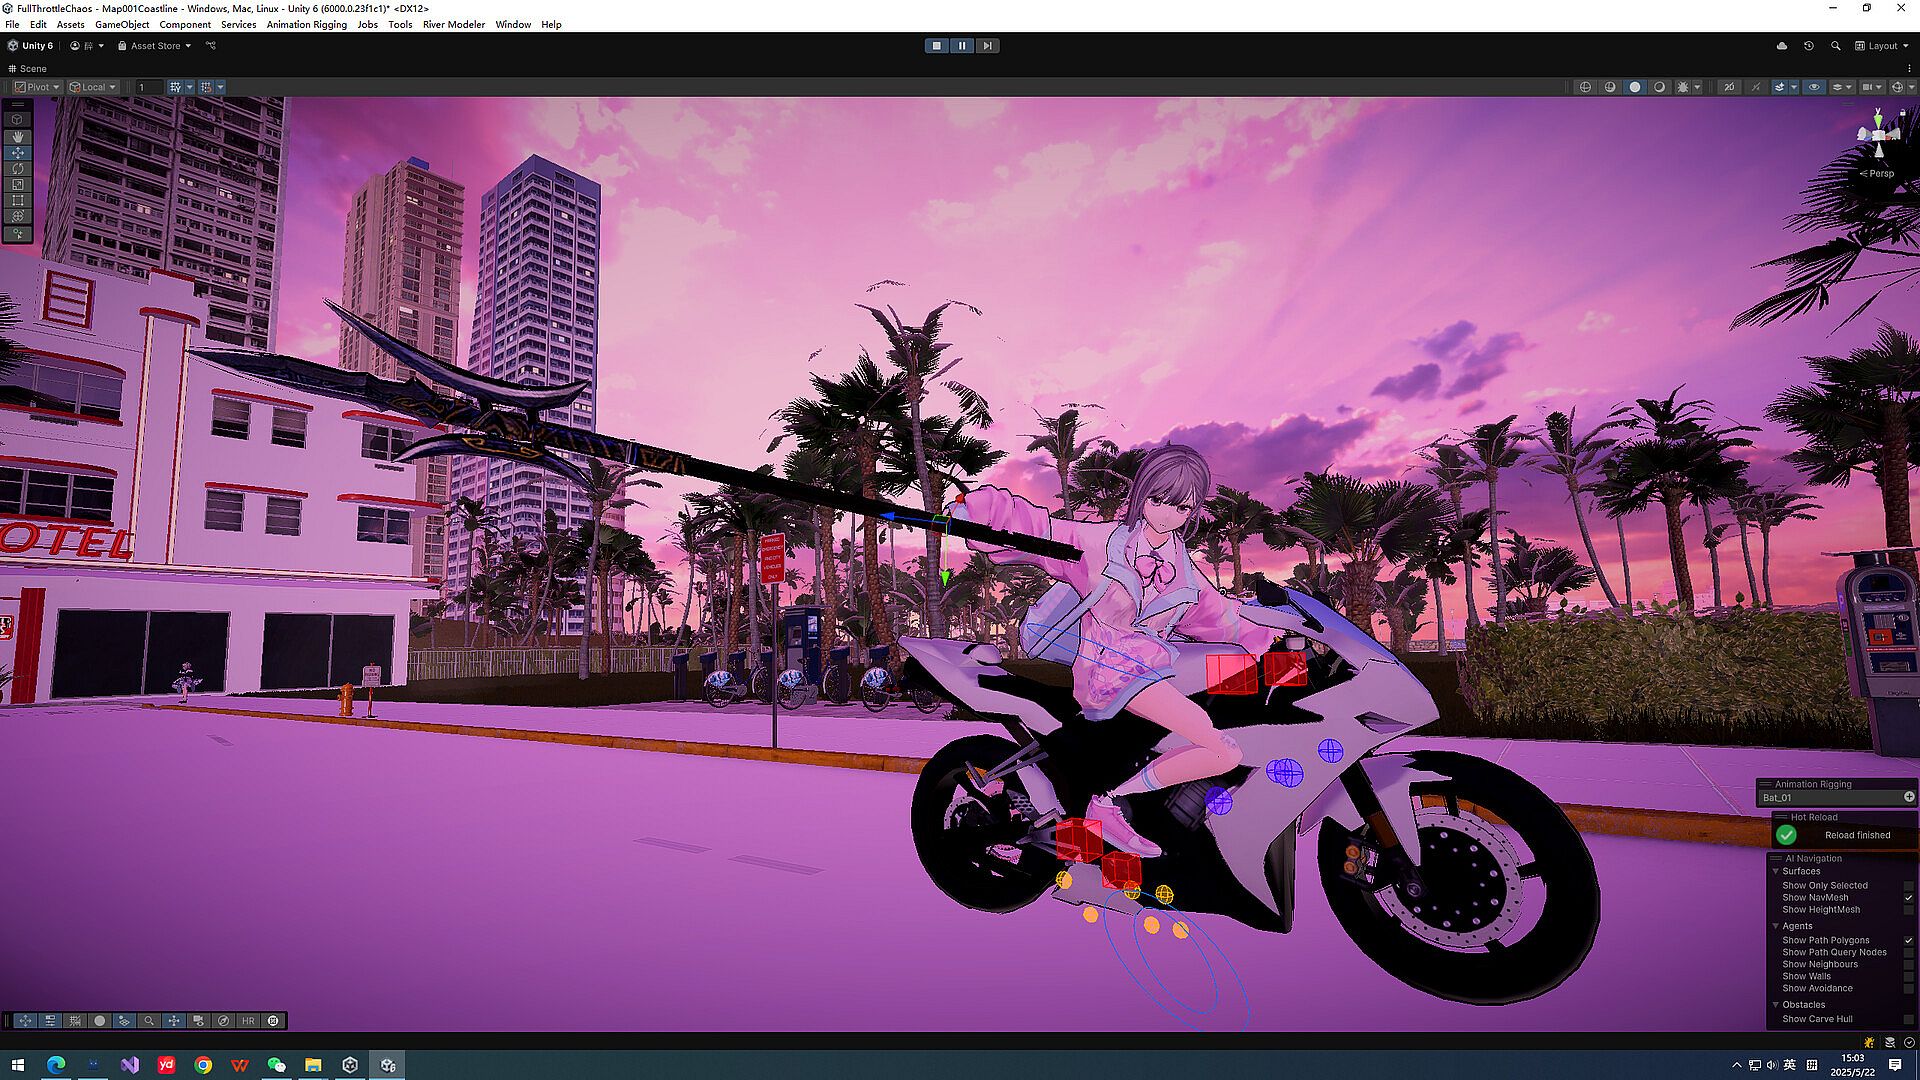Image resolution: width=1920 pixels, height=1080 pixels.
Task: Open the Pivot mode dropdown
Action: tap(37, 87)
